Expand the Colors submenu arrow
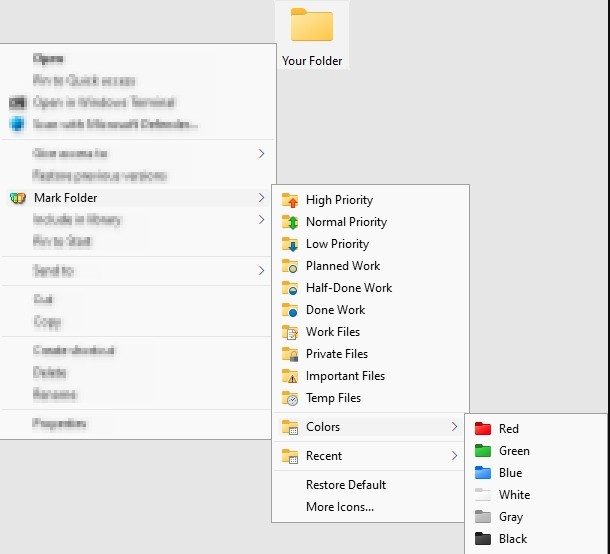Screen dimensions: 610x554 pyautogui.click(x=454, y=427)
